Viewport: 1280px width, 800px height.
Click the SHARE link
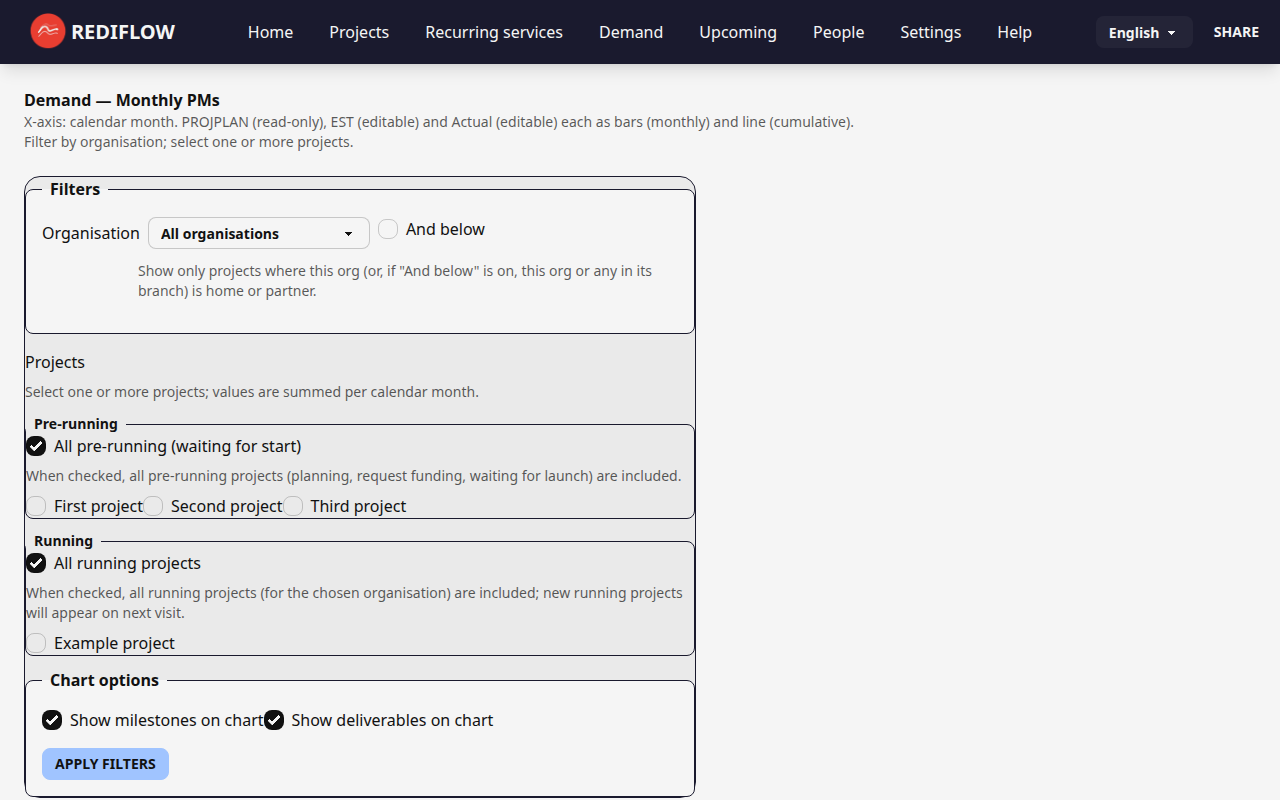(x=1236, y=31)
